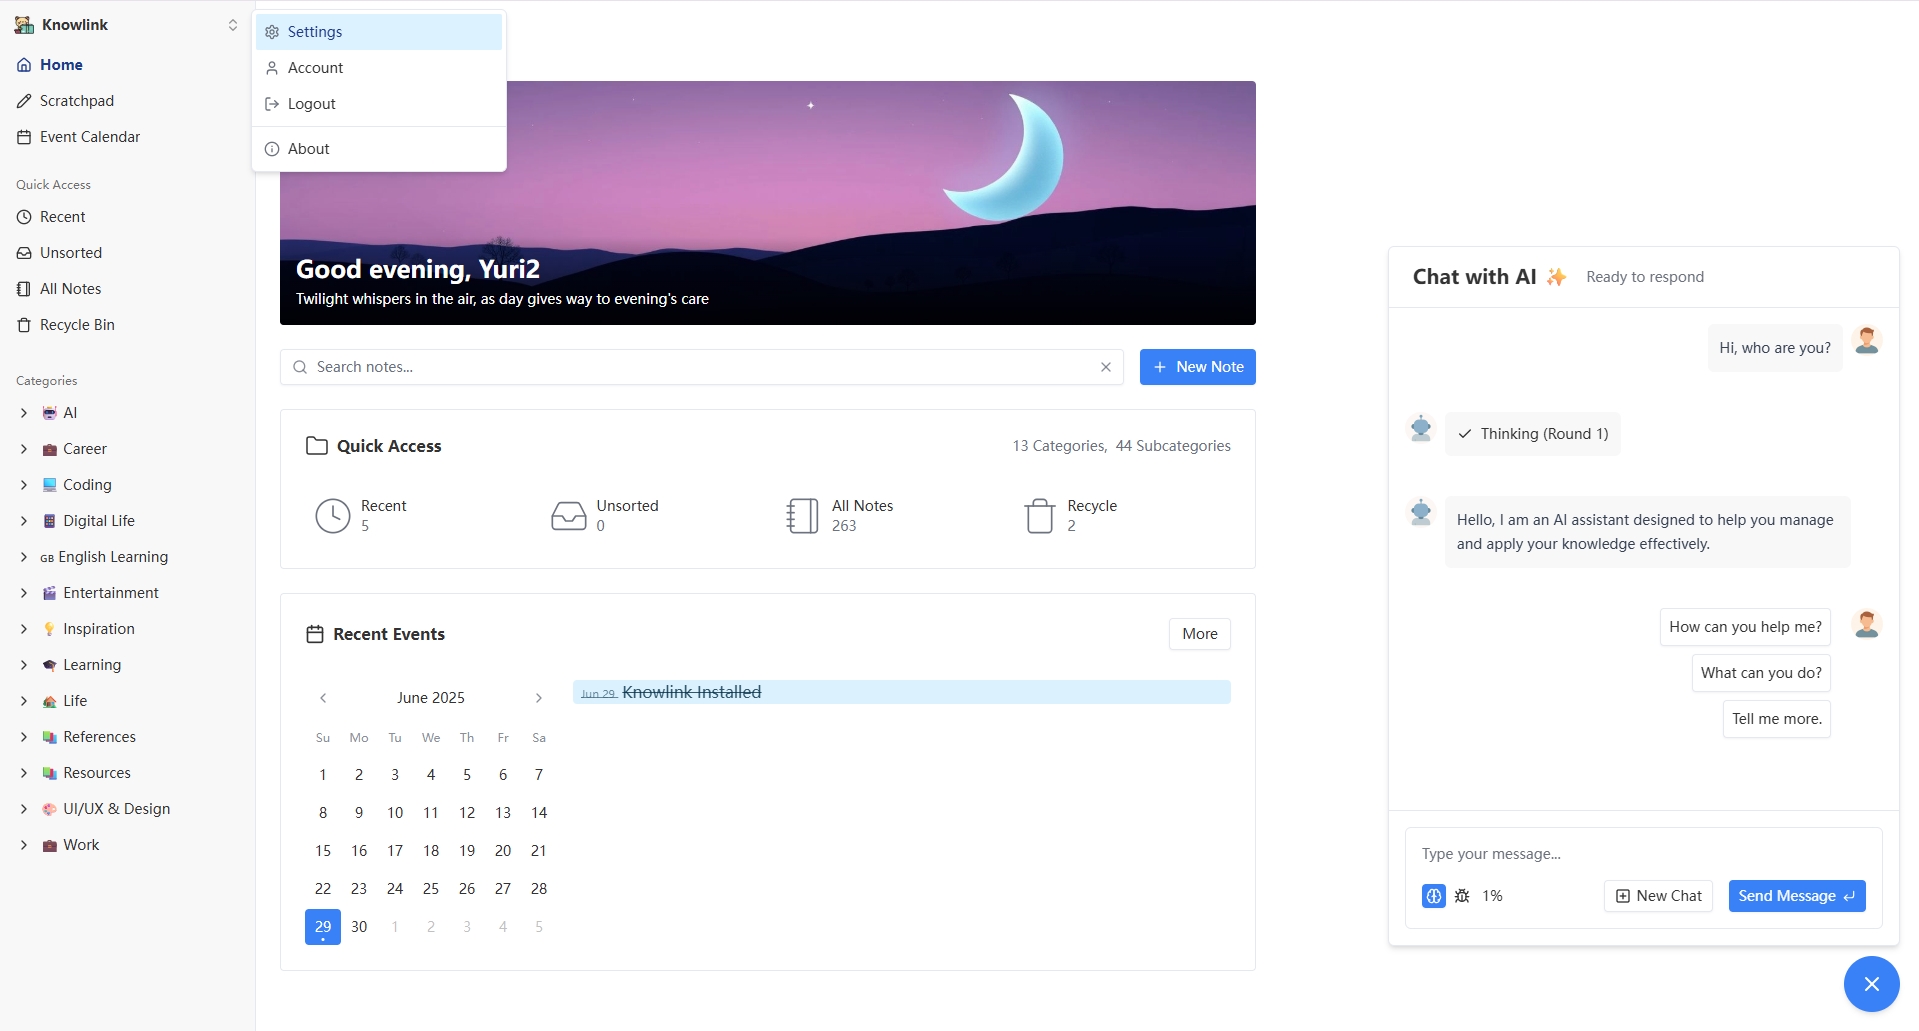
Task: Select the Life category row
Action: point(128,701)
